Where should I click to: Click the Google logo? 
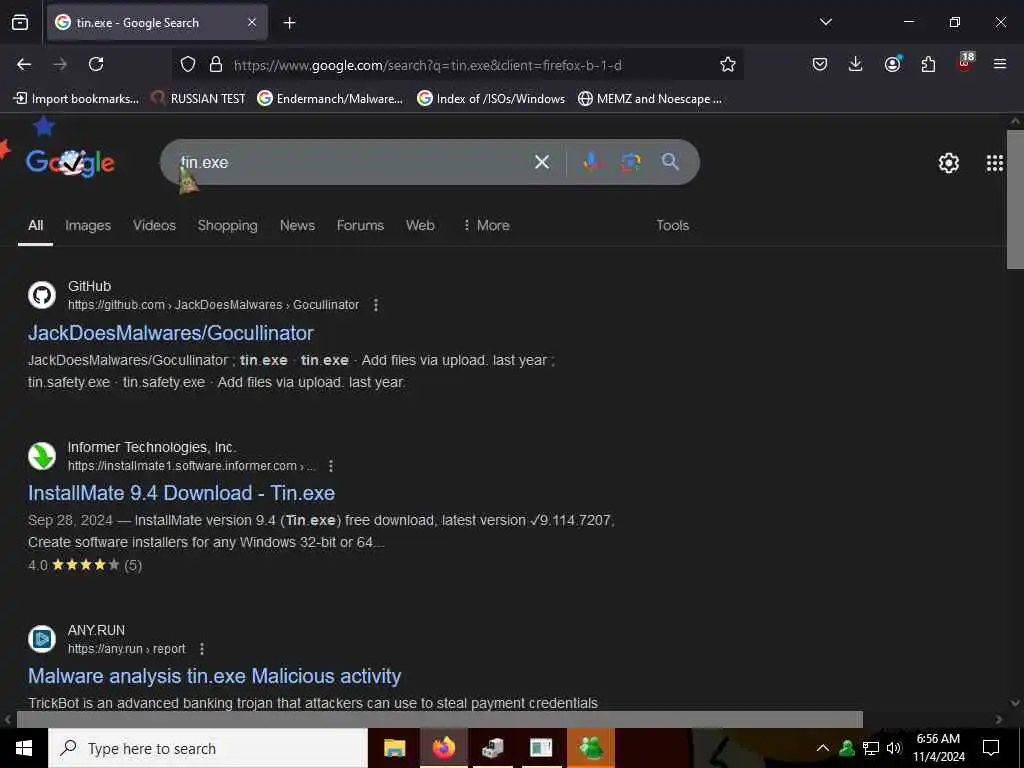coord(71,162)
